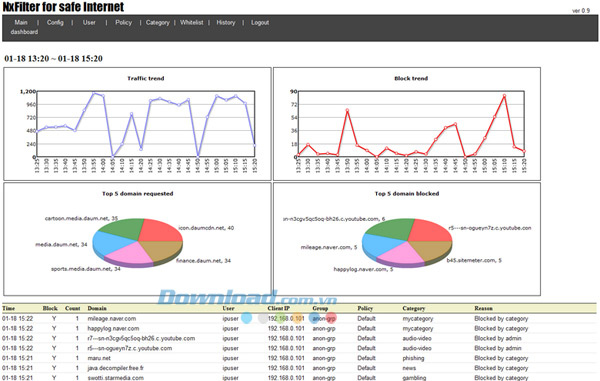View the History menu
The image size is (600, 381).
pyautogui.click(x=225, y=23)
